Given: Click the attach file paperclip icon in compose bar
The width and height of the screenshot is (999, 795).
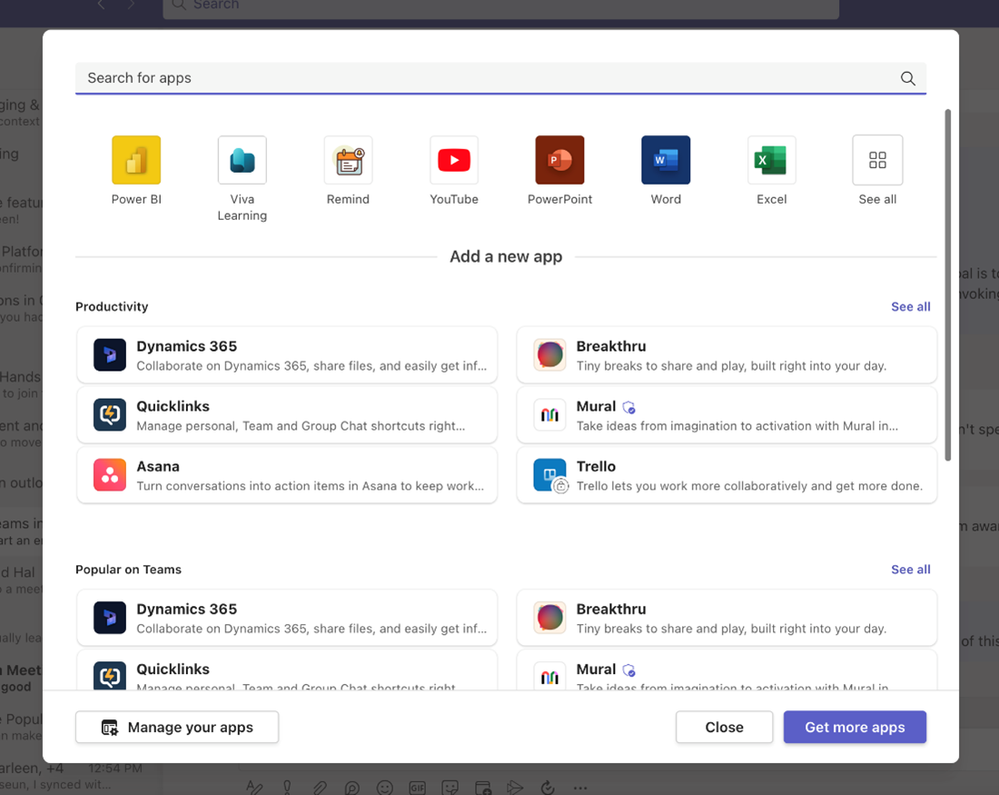Looking at the screenshot, I should coord(320,788).
